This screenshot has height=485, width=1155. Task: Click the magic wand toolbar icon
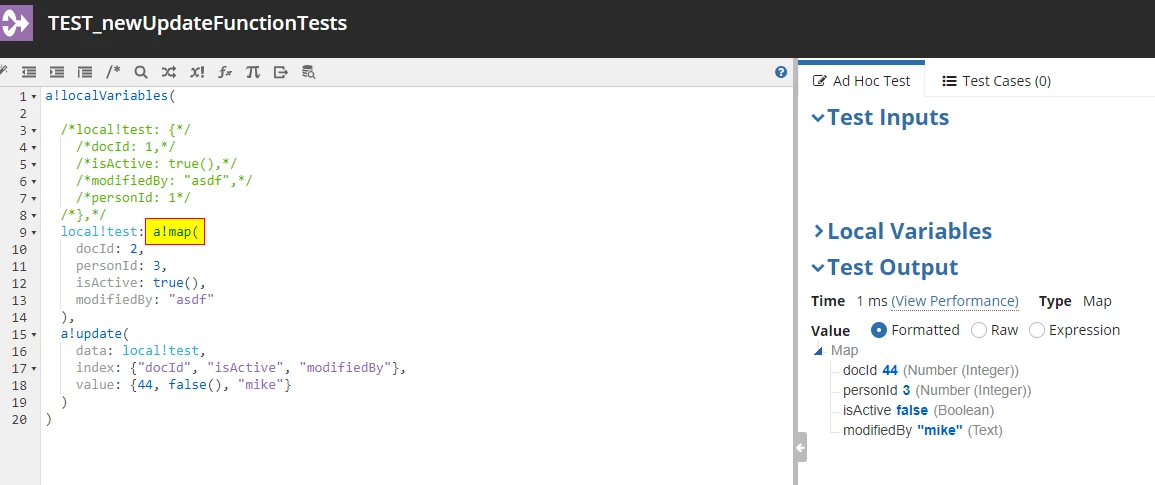(3, 72)
